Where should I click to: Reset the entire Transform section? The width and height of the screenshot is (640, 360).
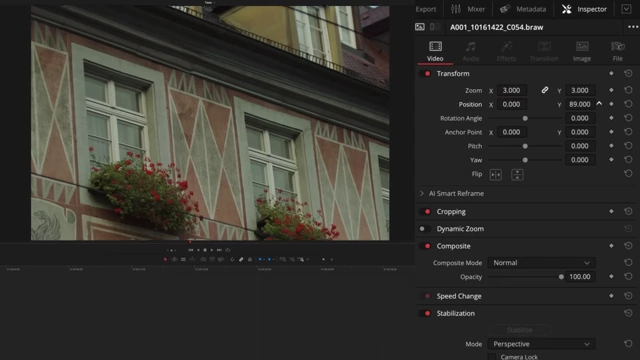tap(628, 73)
